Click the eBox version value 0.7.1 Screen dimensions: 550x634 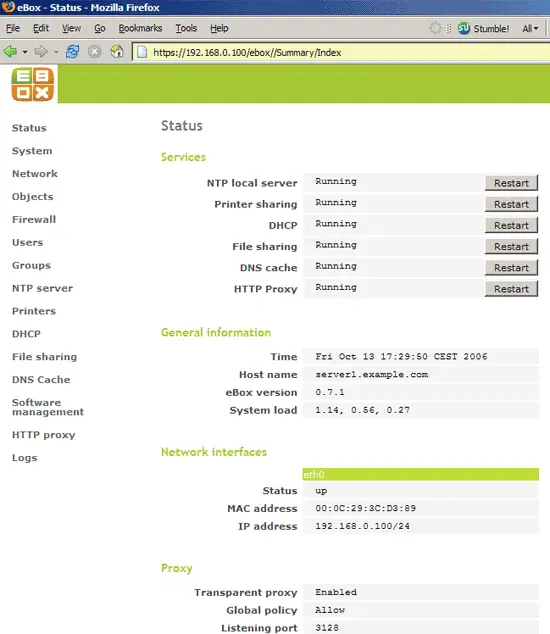pos(330,392)
